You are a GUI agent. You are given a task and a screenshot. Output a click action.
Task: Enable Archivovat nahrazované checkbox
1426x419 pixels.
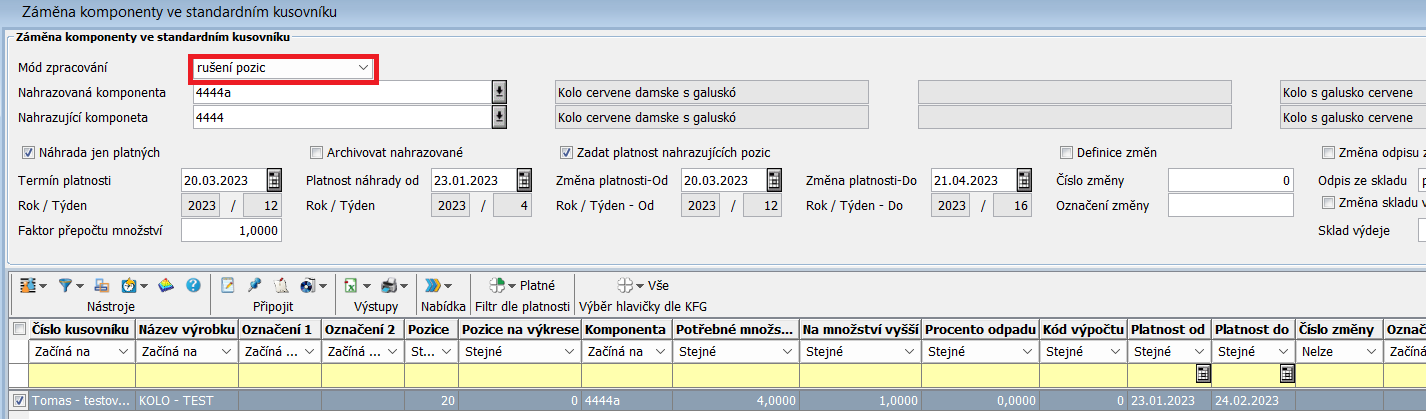point(317,153)
